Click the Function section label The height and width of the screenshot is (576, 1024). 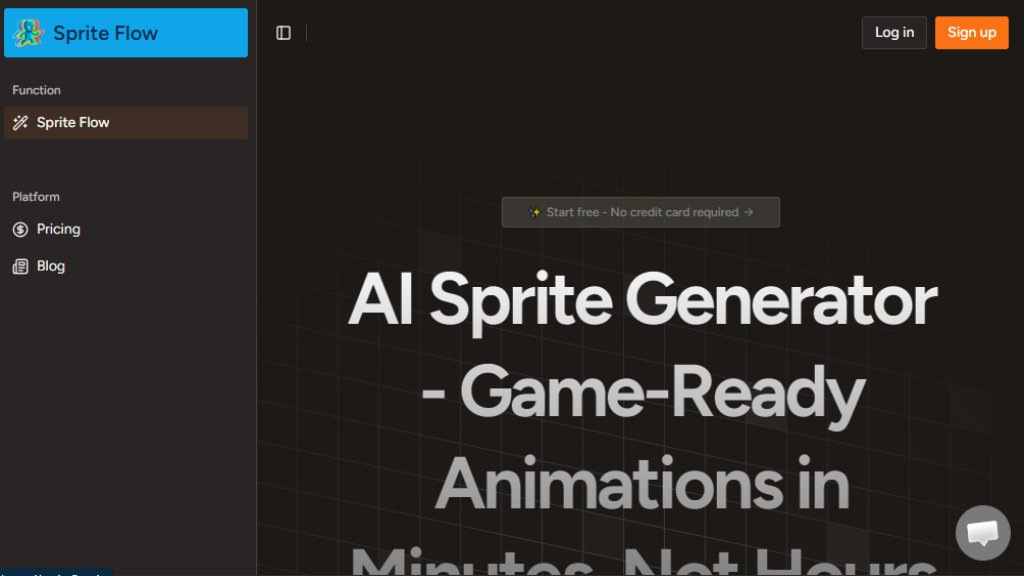[37, 90]
